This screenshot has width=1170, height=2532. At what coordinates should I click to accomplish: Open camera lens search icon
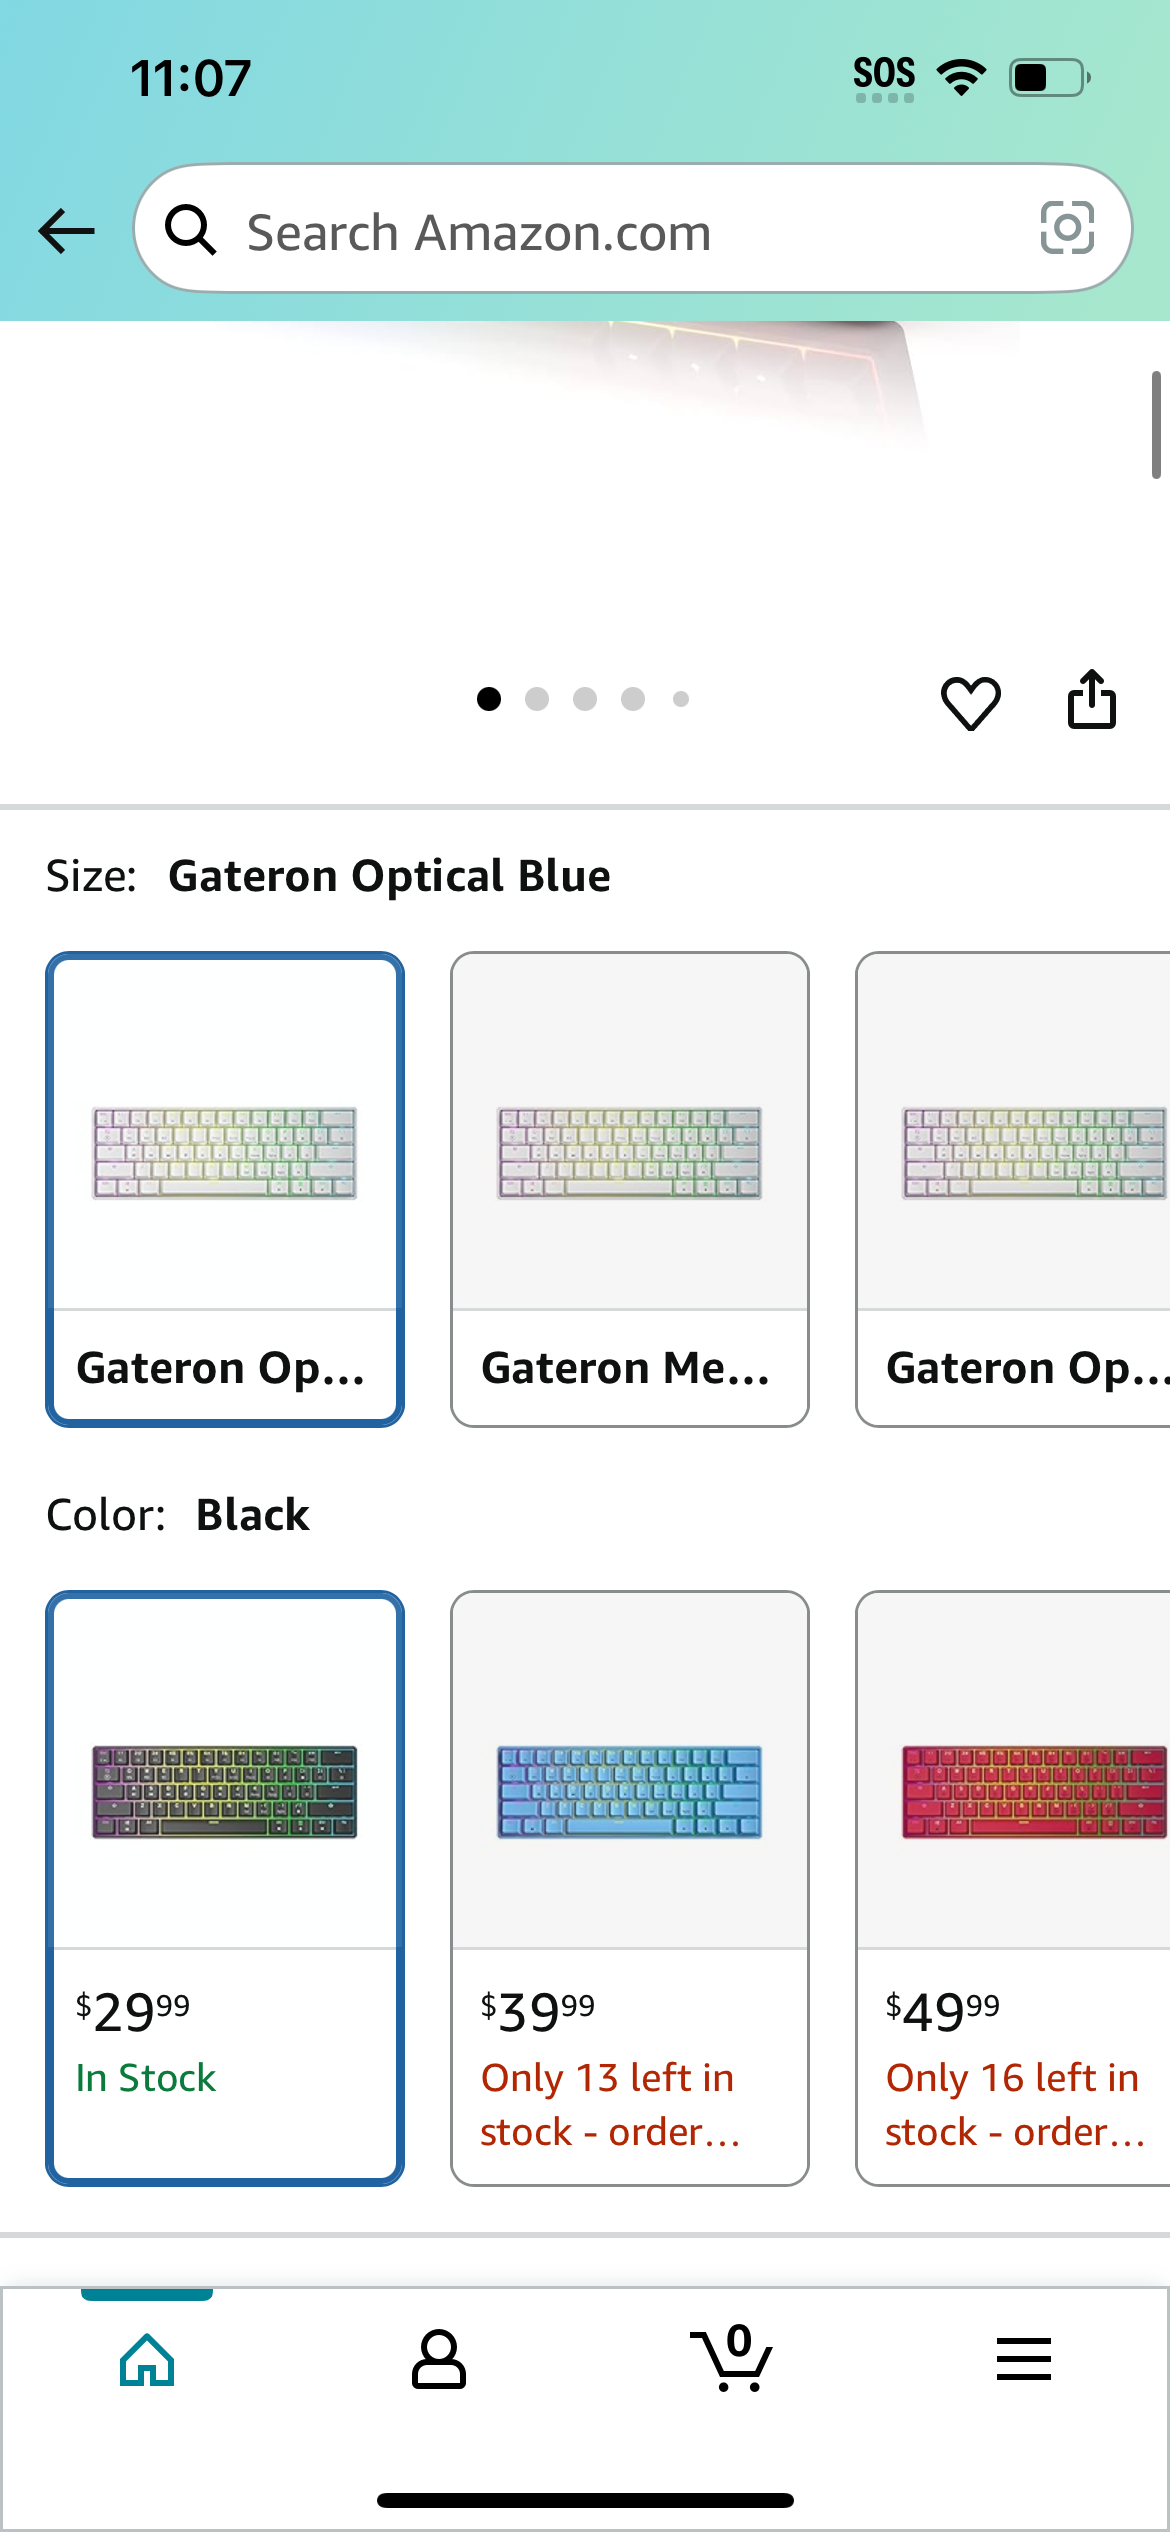pos(1067,228)
